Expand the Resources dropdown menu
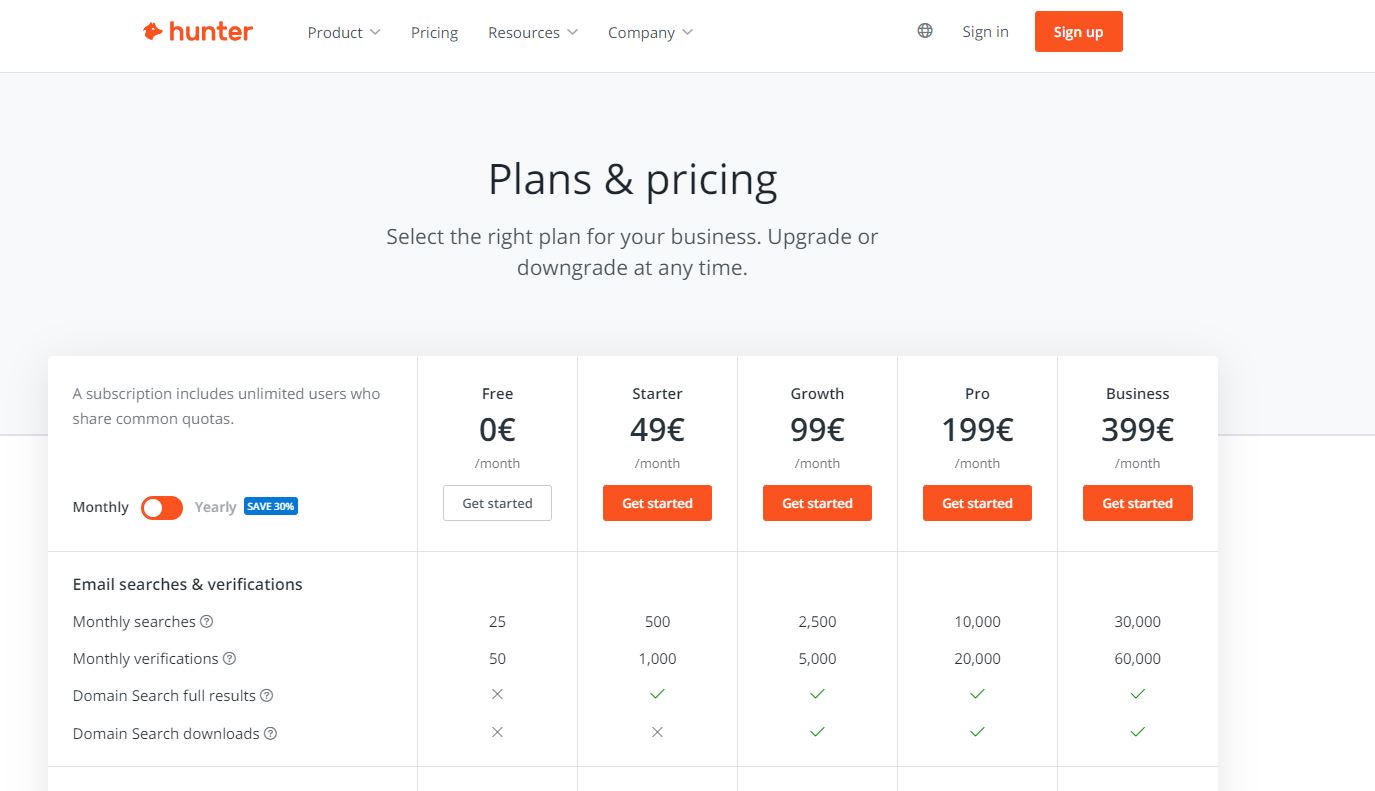This screenshot has width=1375, height=791. coord(533,32)
